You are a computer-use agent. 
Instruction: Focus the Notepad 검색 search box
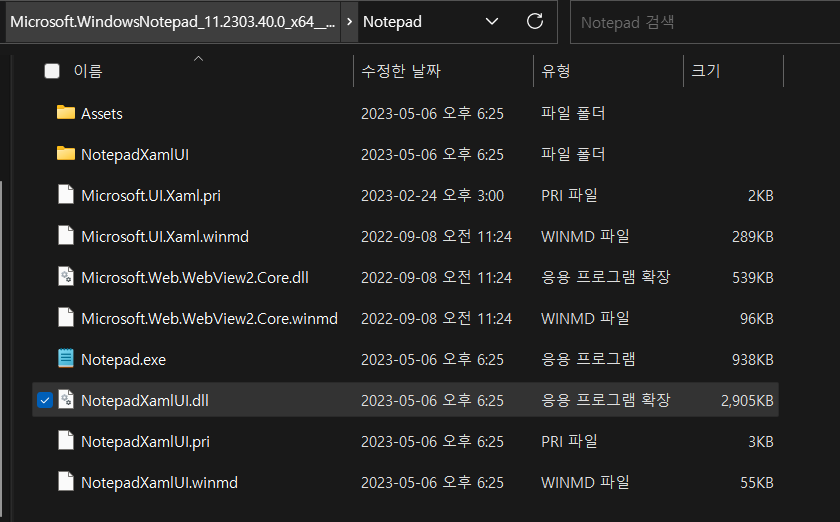(705, 22)
